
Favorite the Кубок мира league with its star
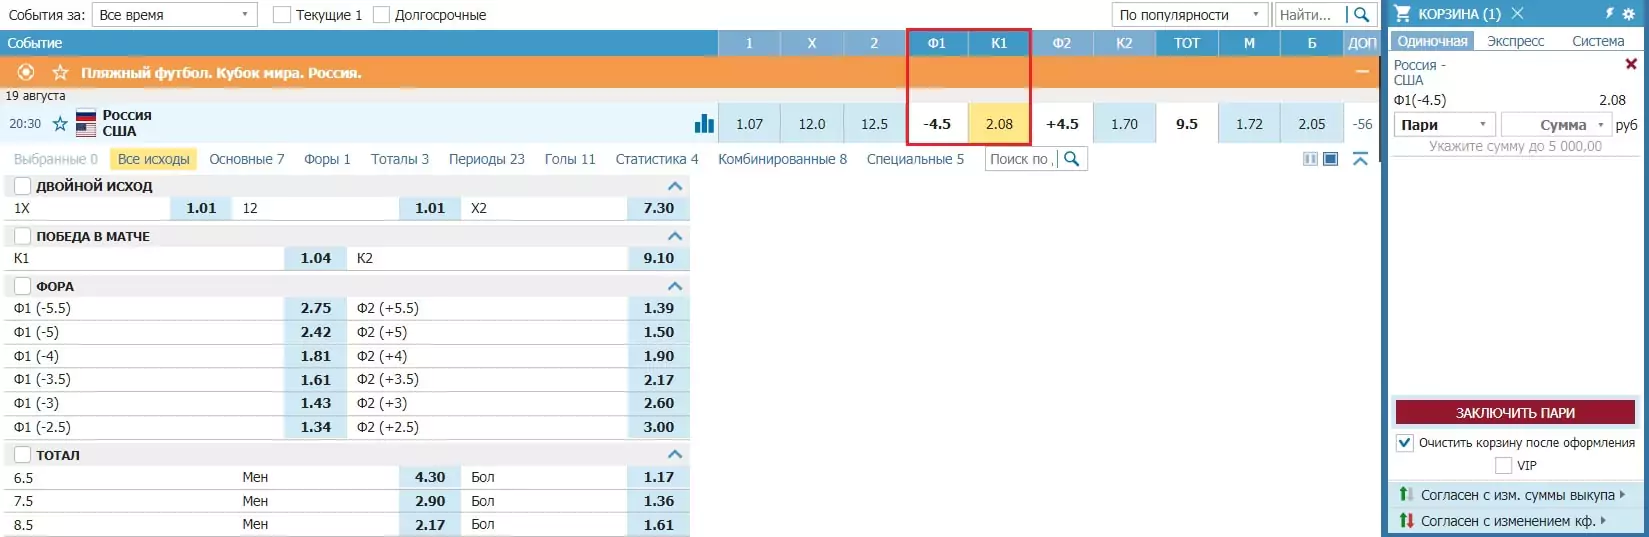pos(60,72)
